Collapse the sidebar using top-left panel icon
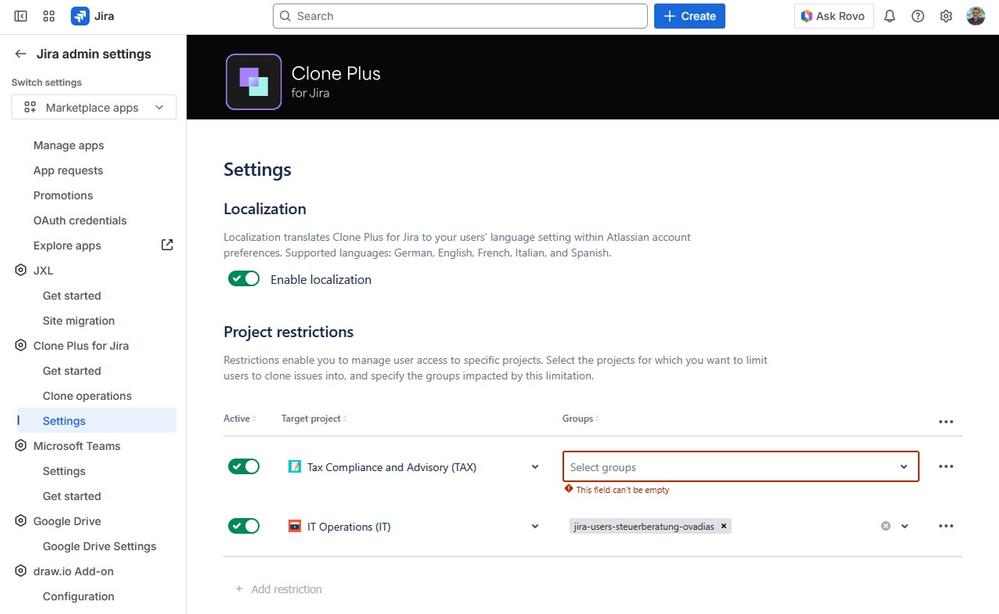The height and width of the screenshot is (614, 999). coord(20,16)
